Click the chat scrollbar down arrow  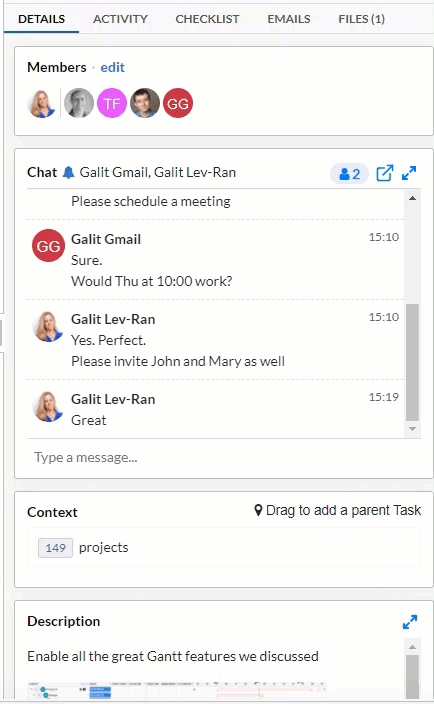pos(412,429)
